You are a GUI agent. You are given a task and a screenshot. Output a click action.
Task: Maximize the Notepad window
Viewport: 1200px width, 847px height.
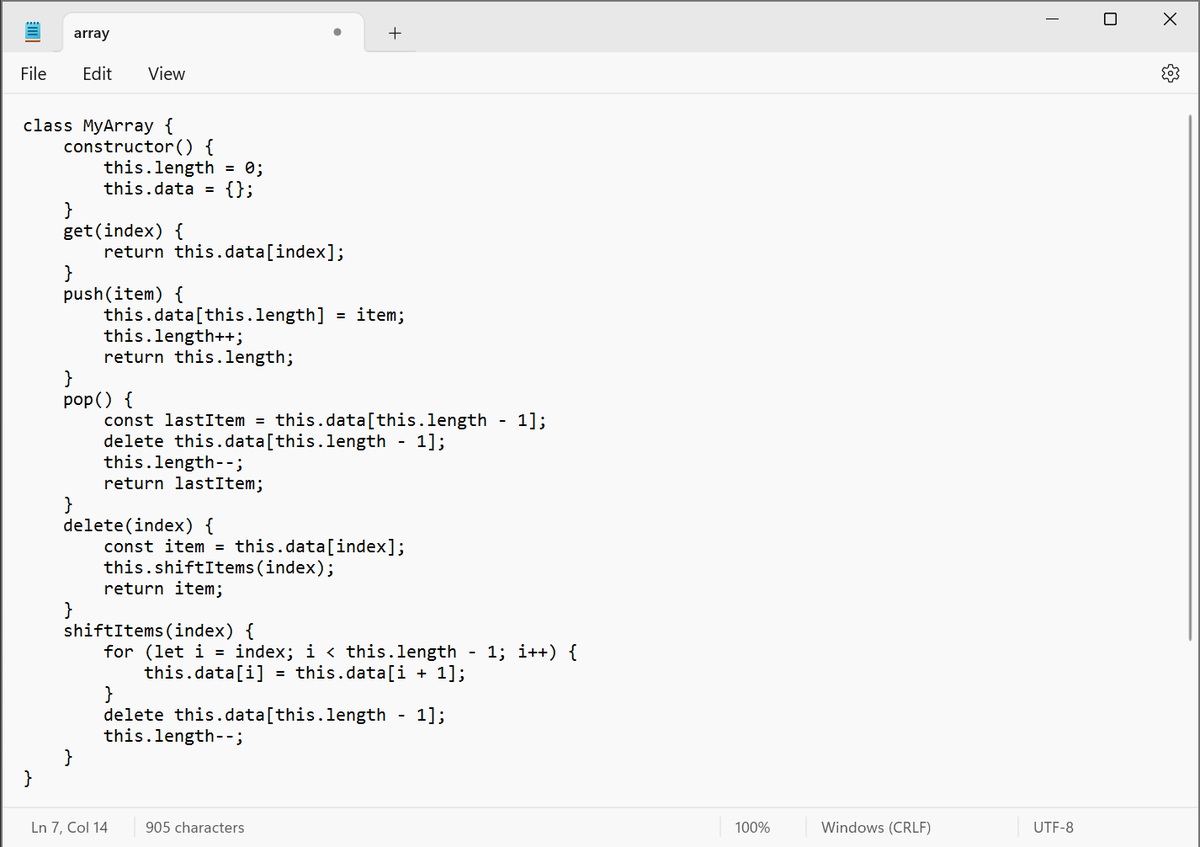coord(1110,19)
